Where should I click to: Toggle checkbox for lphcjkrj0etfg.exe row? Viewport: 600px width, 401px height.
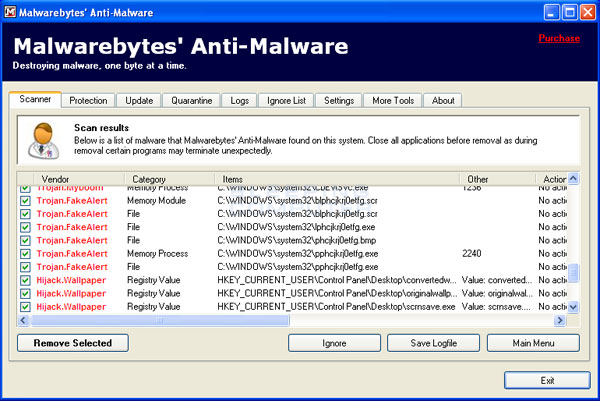25,227
